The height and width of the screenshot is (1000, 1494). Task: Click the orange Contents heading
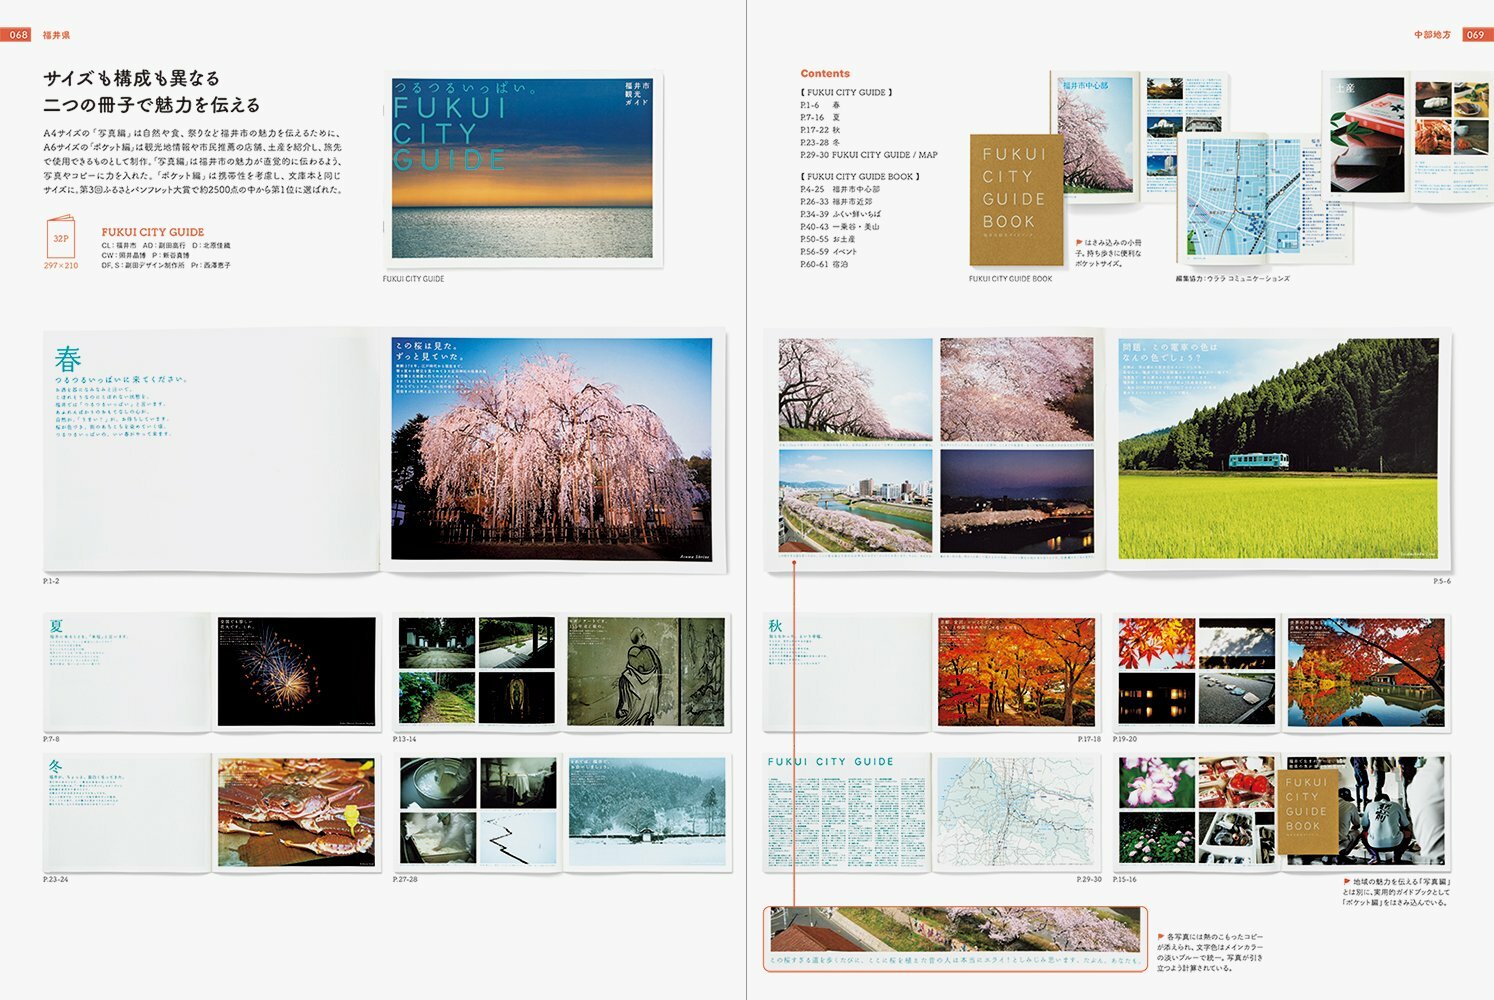pos(825,73)
